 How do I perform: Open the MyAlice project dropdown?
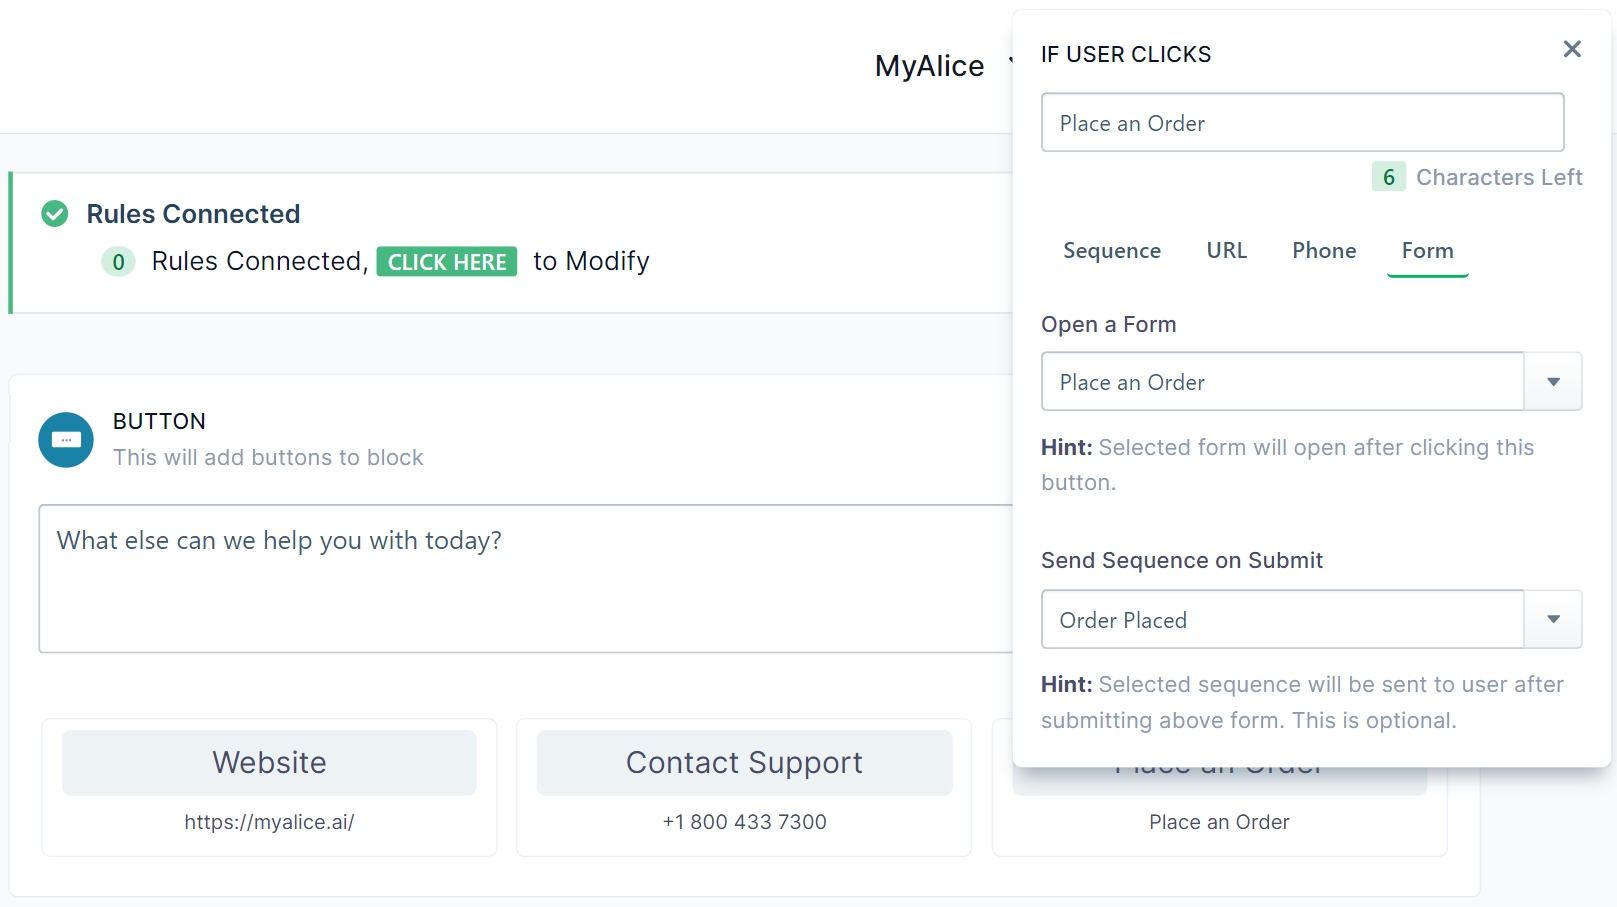point(930,66)
